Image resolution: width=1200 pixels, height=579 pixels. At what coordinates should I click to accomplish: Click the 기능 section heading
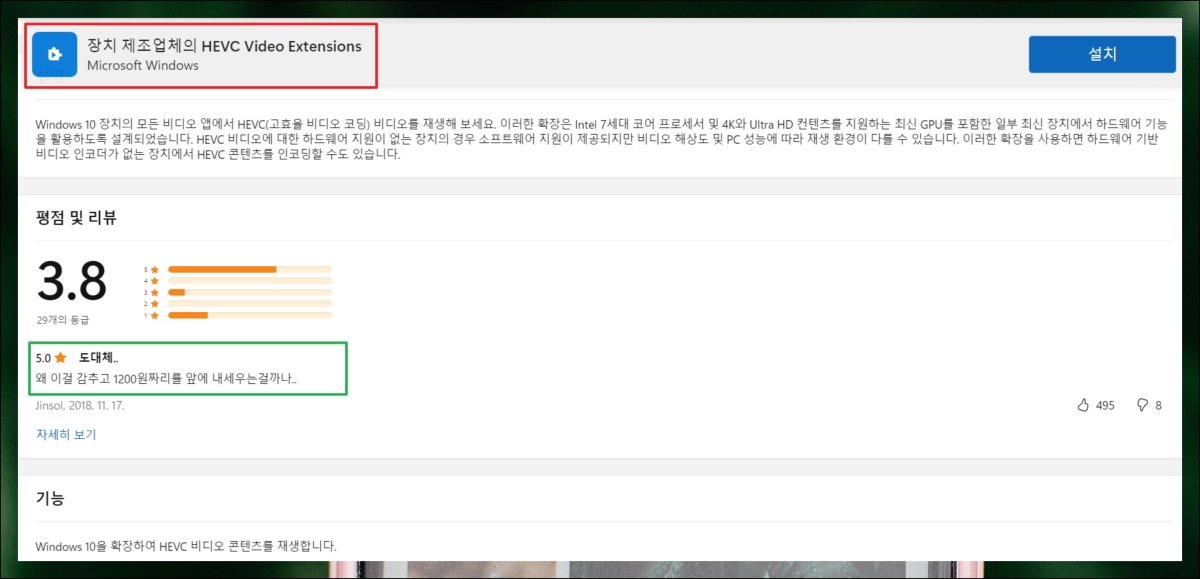50,499
